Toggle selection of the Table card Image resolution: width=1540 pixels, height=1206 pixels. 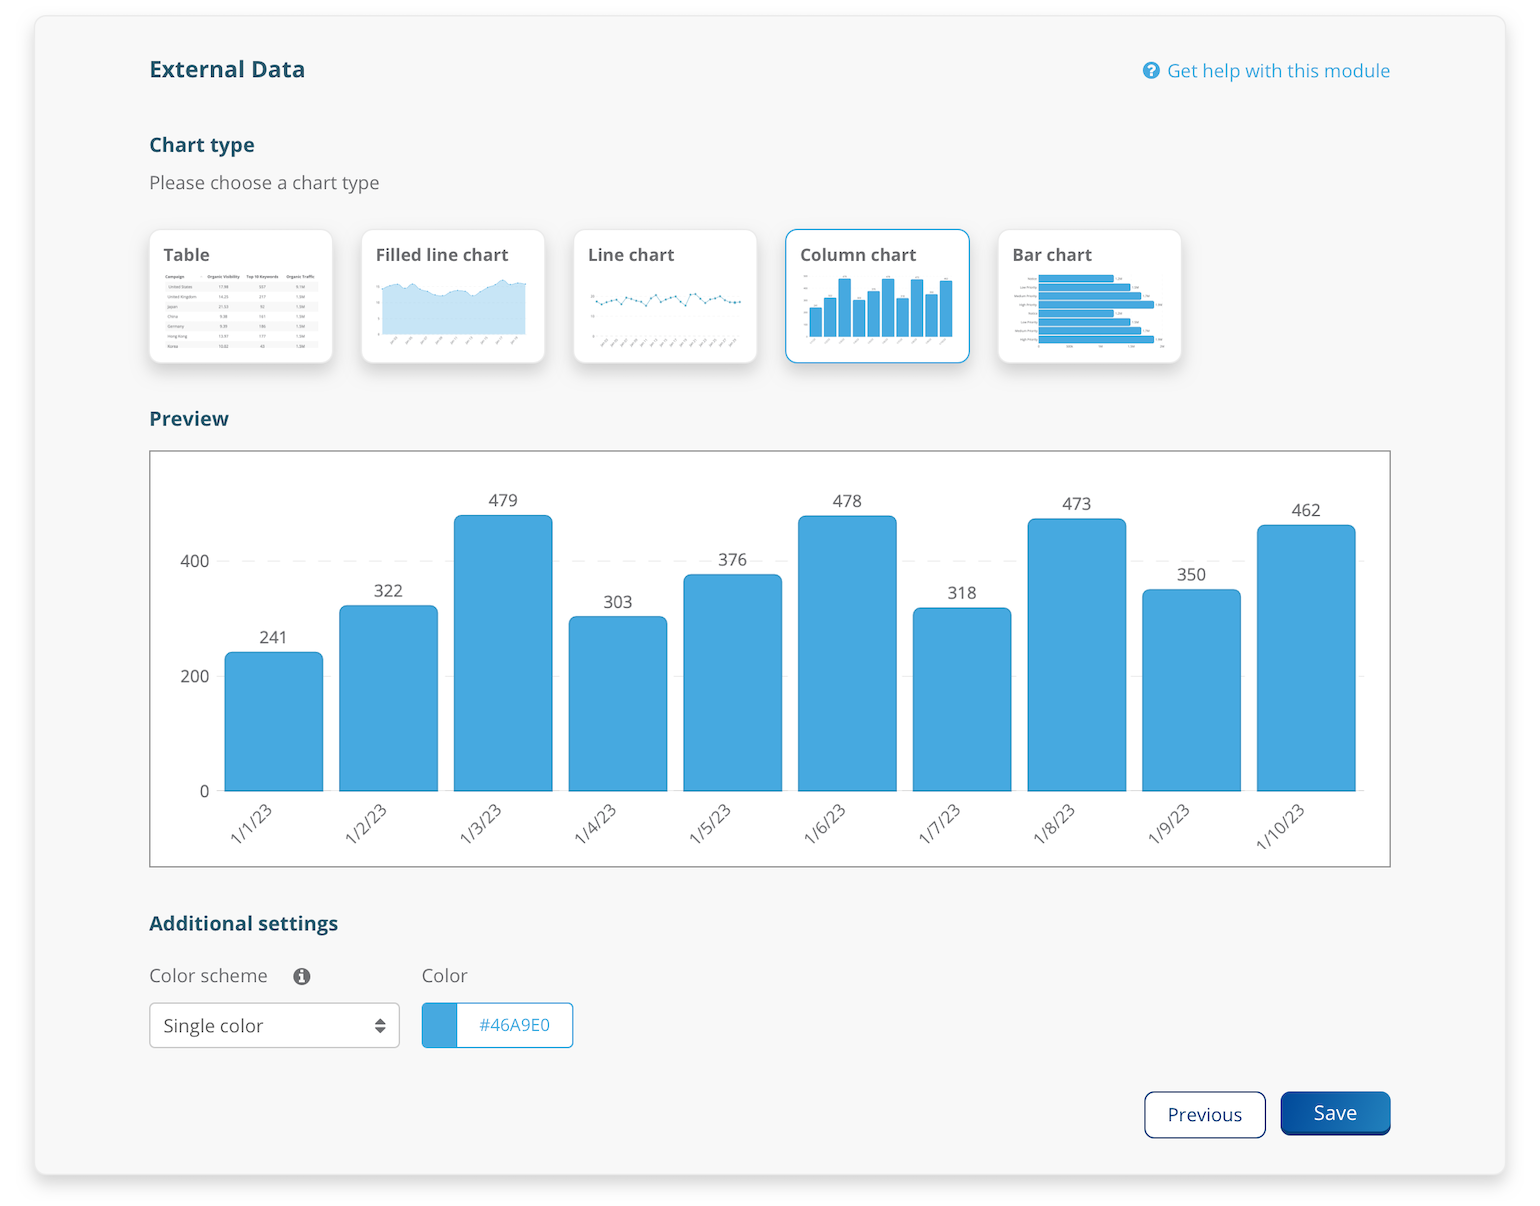(240, 296)
